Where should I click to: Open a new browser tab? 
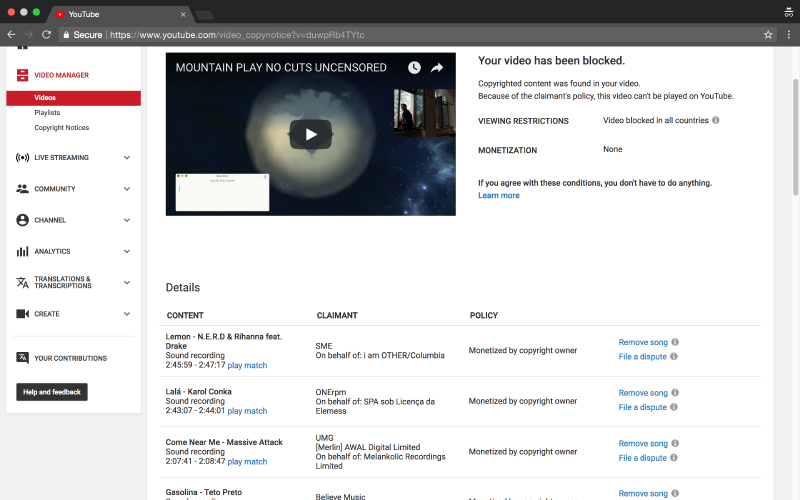(x=205, y=15)
